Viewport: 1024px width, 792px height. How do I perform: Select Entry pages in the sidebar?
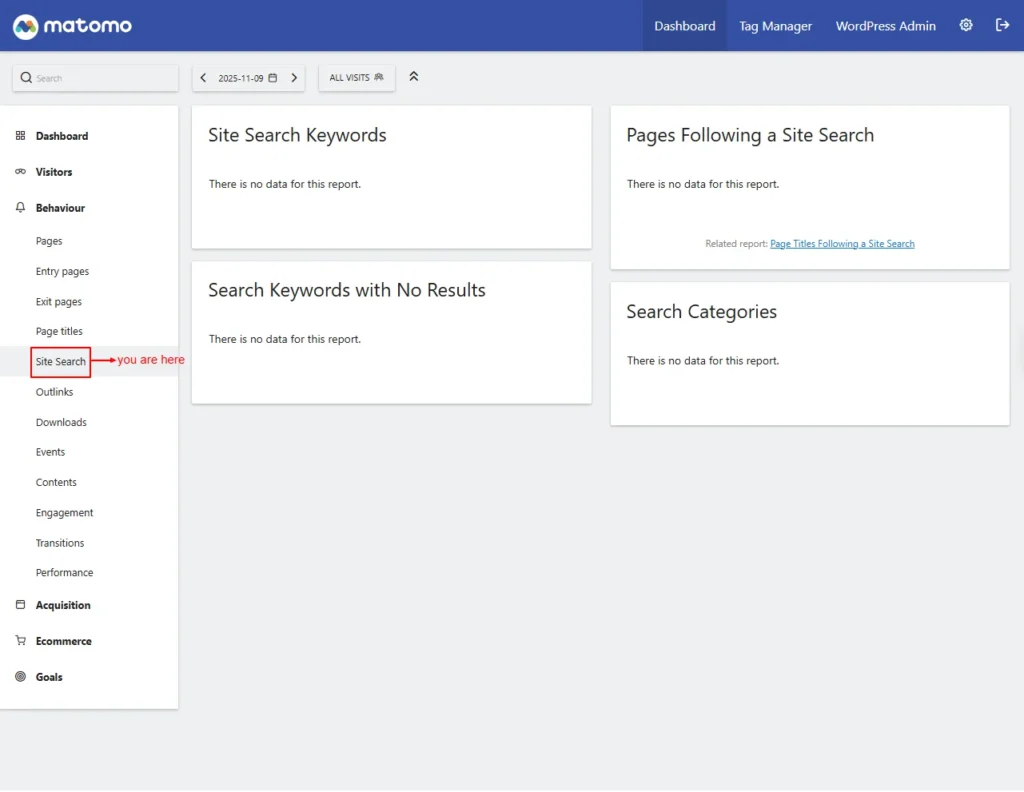coord(62,272)
